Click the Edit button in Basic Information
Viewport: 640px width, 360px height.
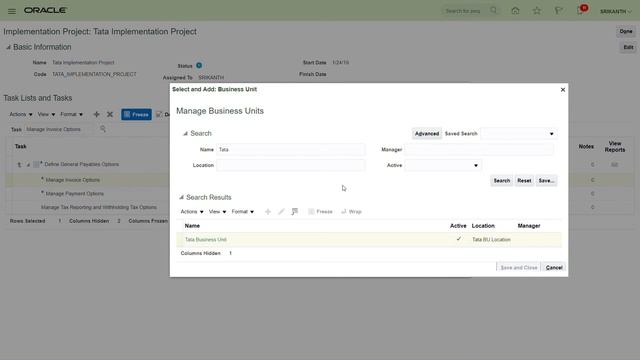pos(628,47)
